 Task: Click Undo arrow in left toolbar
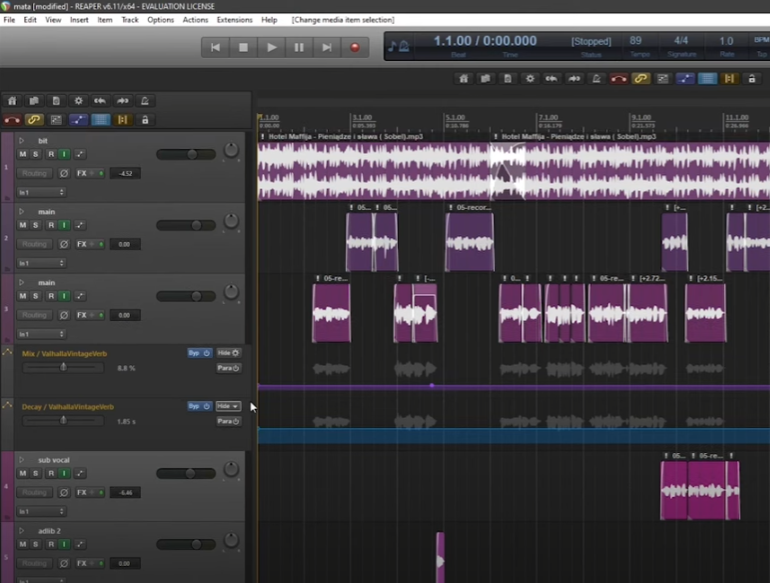click(x=100, y=101)
